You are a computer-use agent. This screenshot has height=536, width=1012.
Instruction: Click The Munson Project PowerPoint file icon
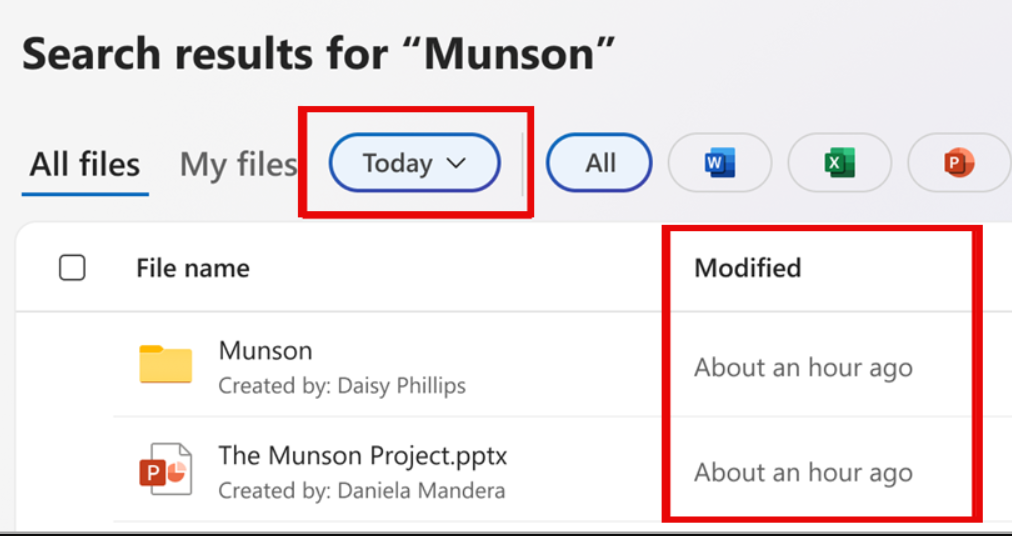(x=166, y=469)
